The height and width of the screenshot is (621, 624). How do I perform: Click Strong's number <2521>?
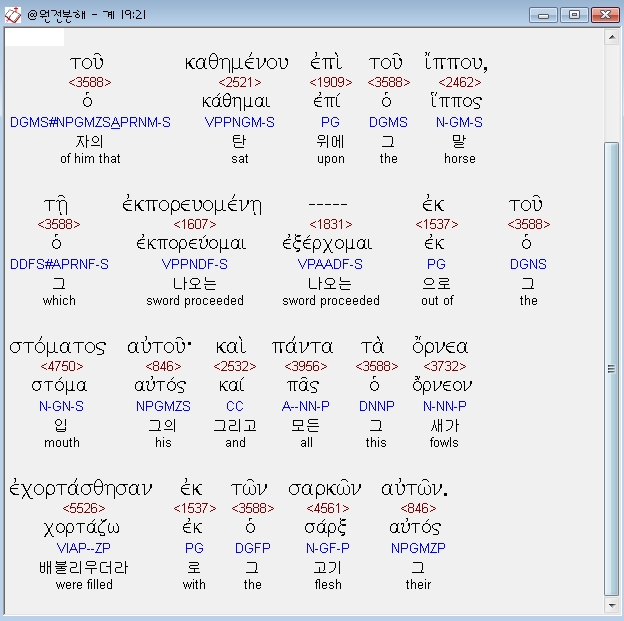pyautogui.click(x=240, y=82)
